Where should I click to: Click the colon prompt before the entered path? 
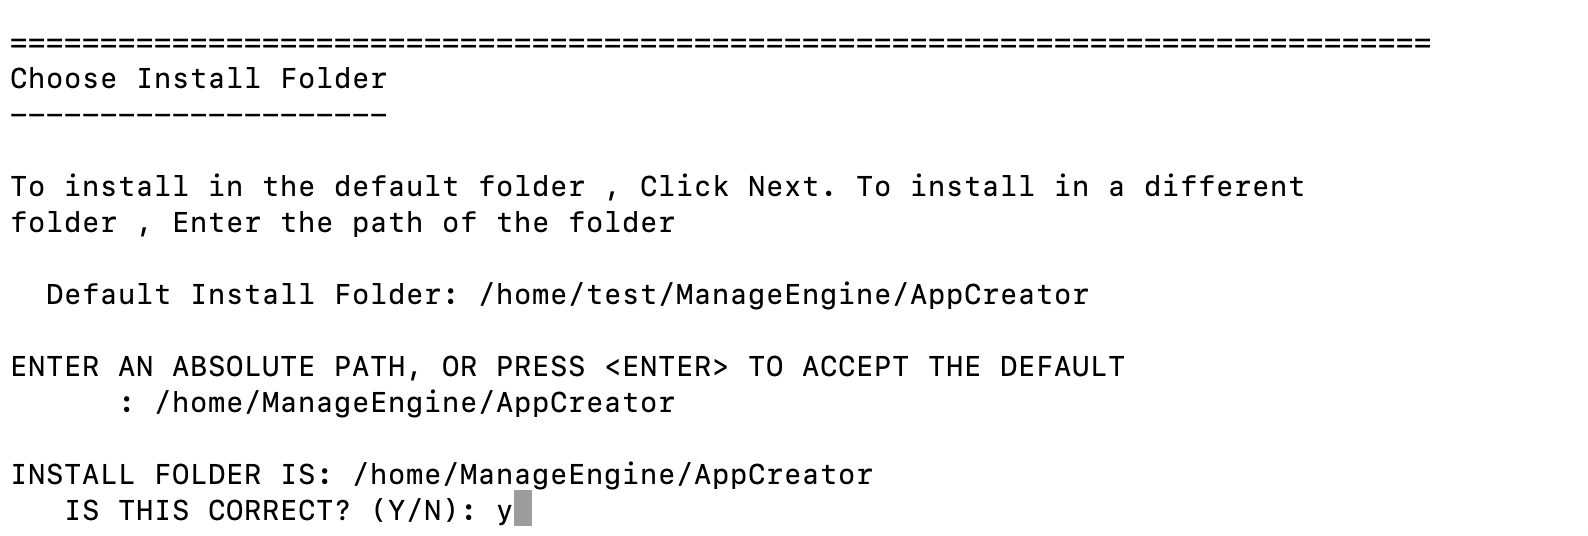click(127, 403)
